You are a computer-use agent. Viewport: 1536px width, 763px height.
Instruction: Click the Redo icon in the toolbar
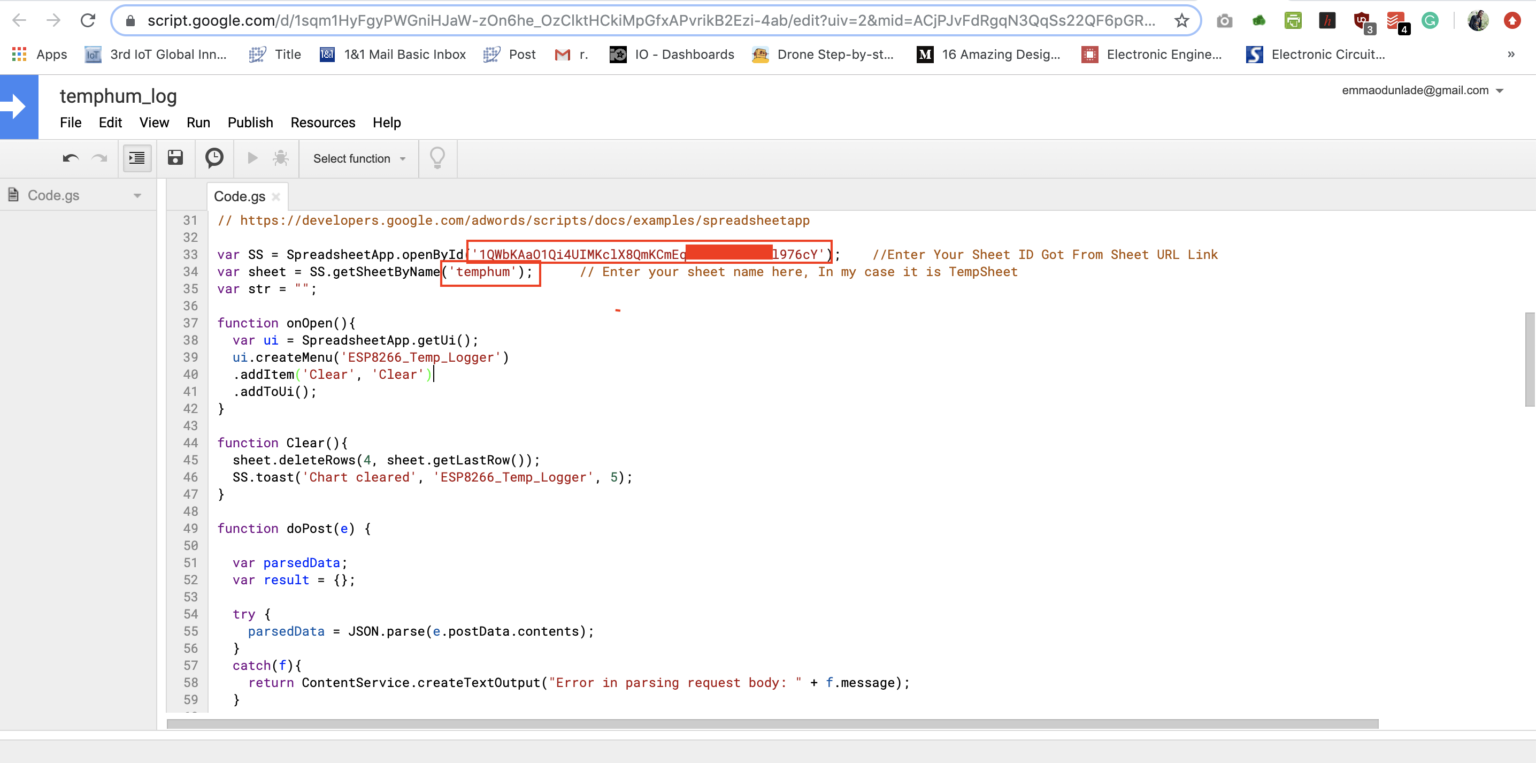[97, 158]
